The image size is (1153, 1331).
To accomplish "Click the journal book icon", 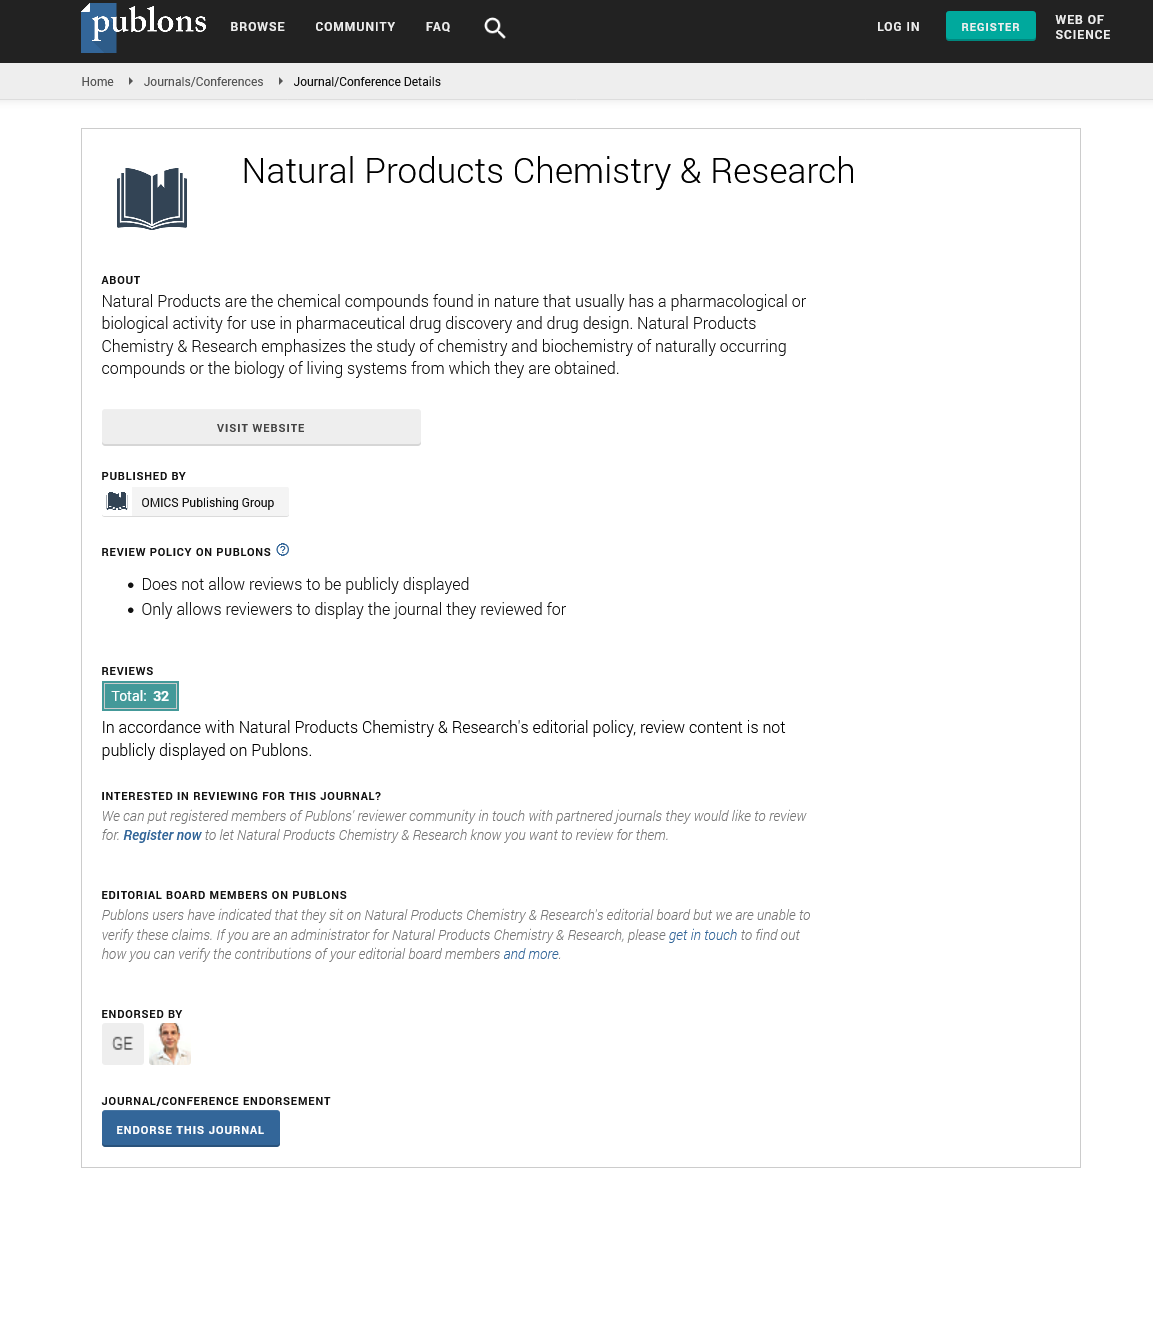I will pyautogui.click(x=152, y=197).
